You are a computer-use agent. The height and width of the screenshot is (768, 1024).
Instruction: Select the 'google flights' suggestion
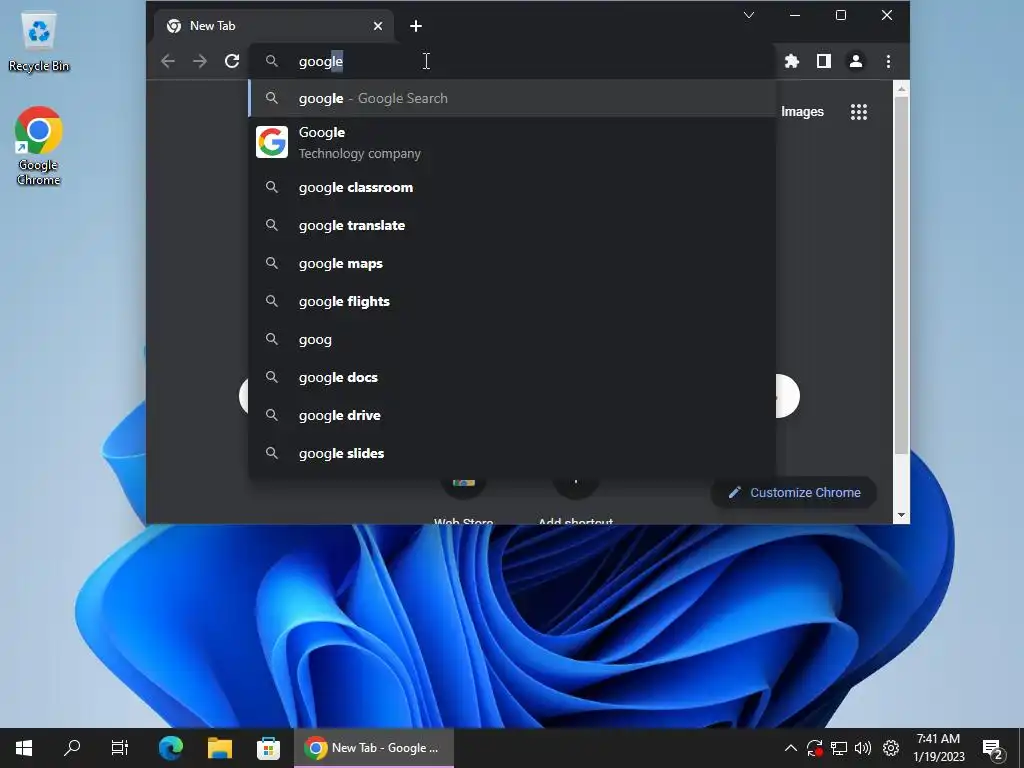click(513, 301)
